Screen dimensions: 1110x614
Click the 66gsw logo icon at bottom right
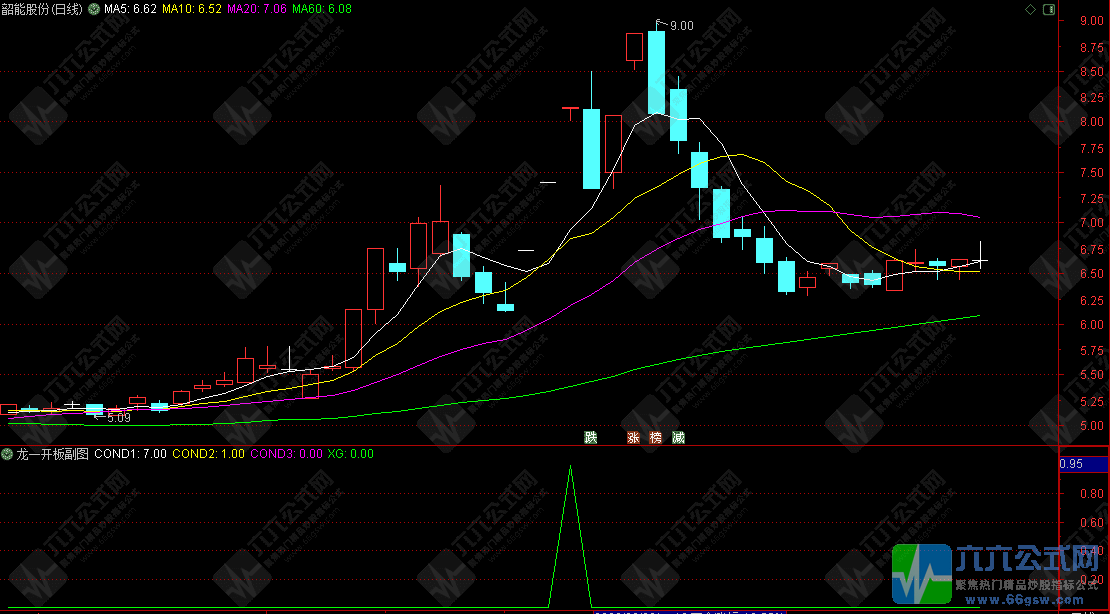921,574
